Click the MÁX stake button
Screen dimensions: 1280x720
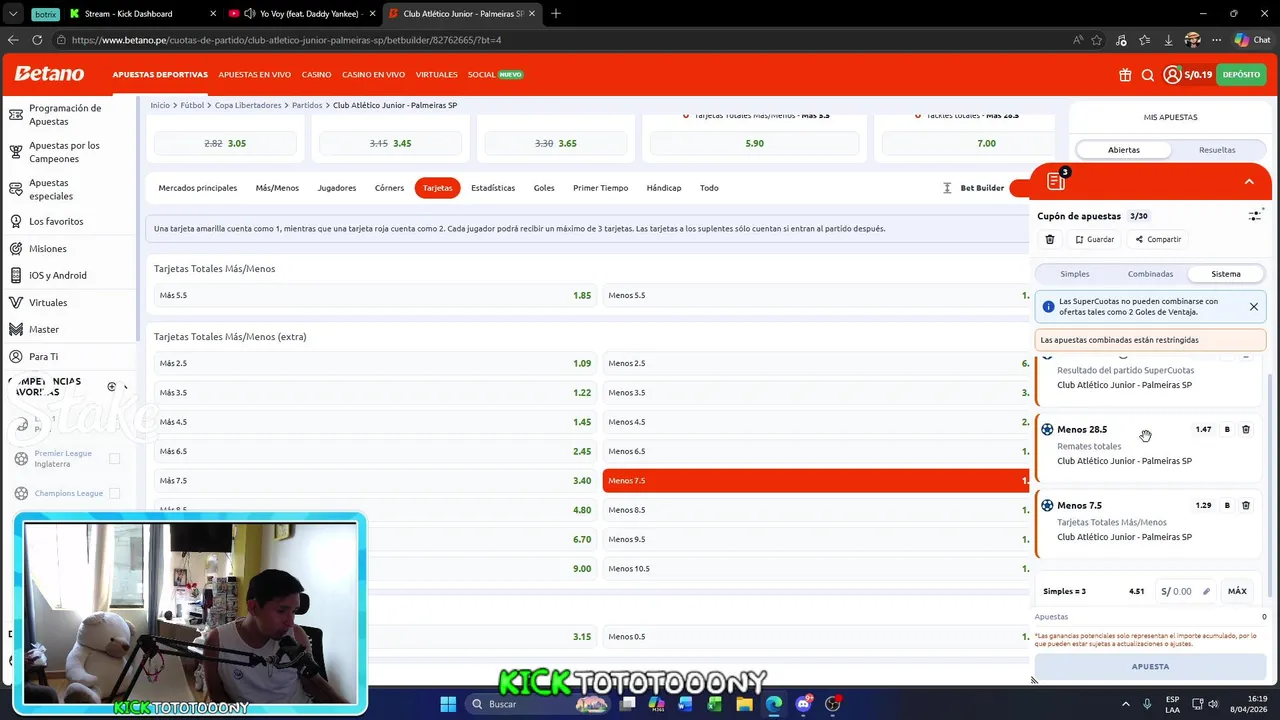click(1237, 591)
